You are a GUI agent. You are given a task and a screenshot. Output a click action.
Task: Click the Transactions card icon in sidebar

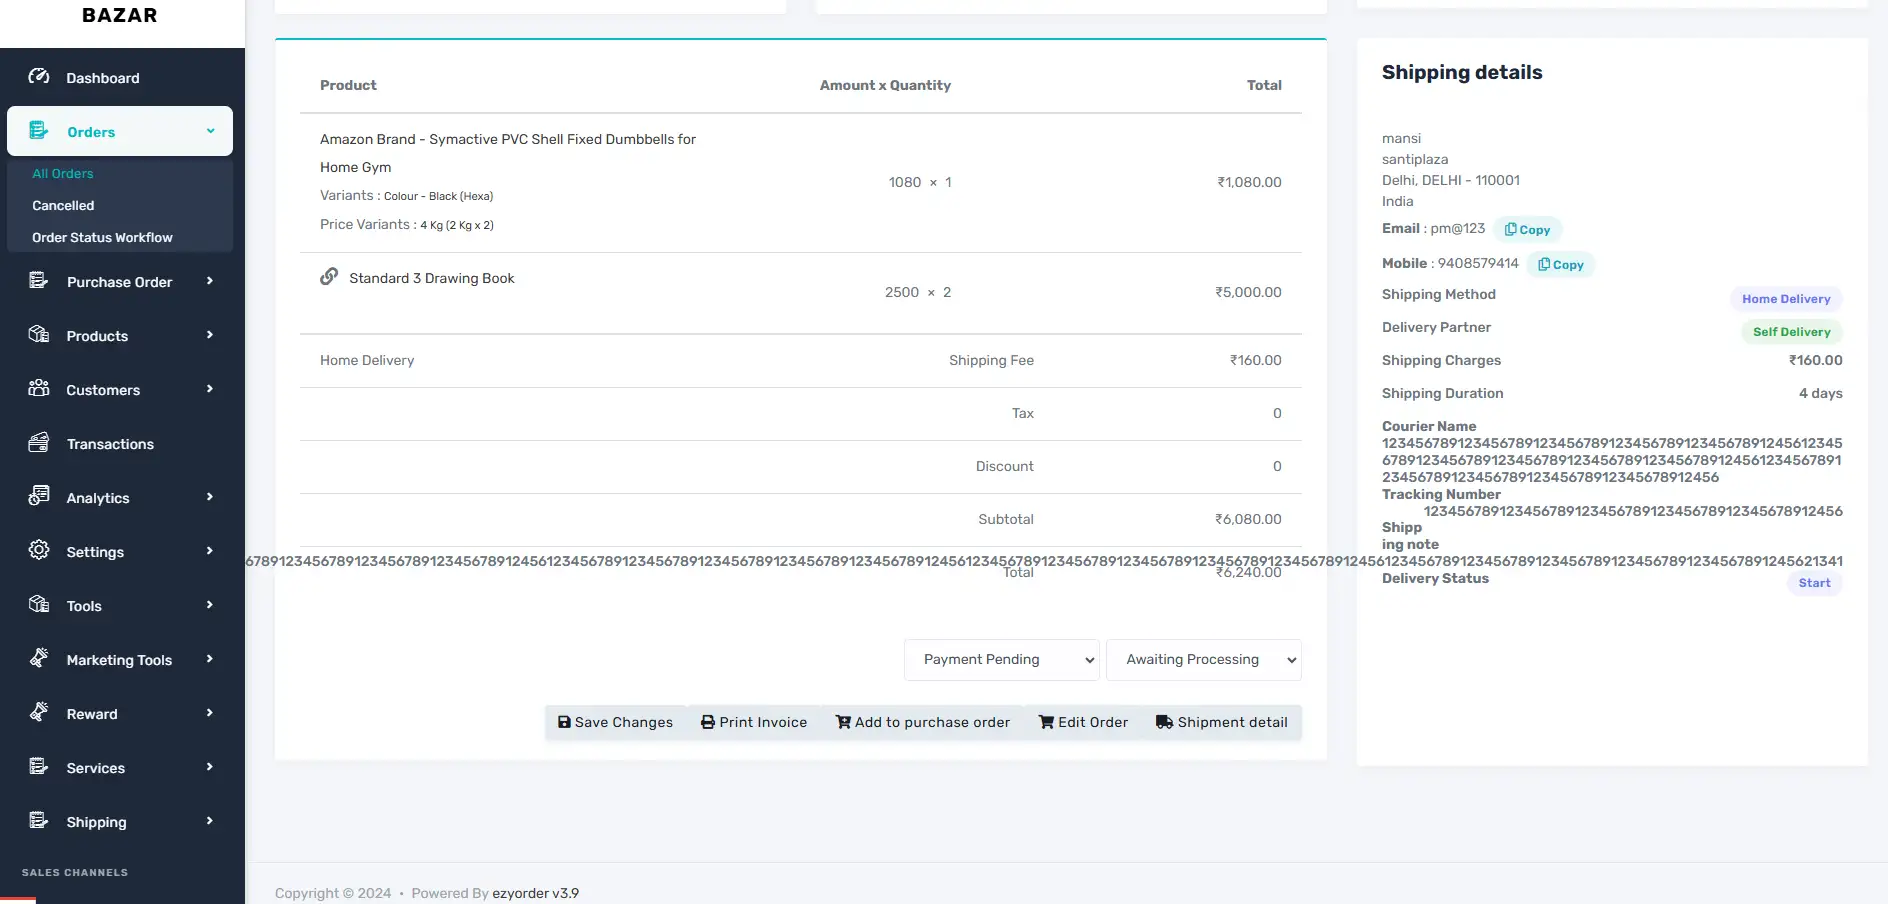[39, 443]
